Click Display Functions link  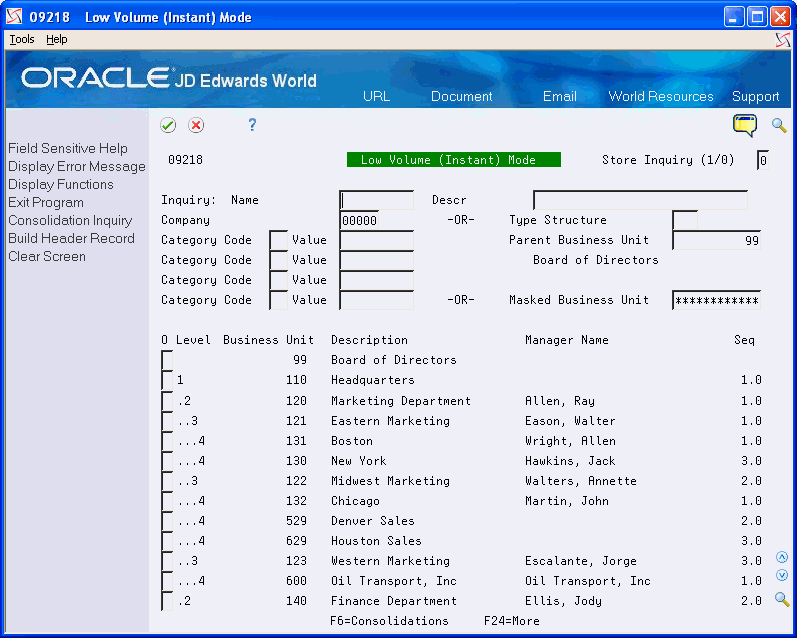pos(60,185)
